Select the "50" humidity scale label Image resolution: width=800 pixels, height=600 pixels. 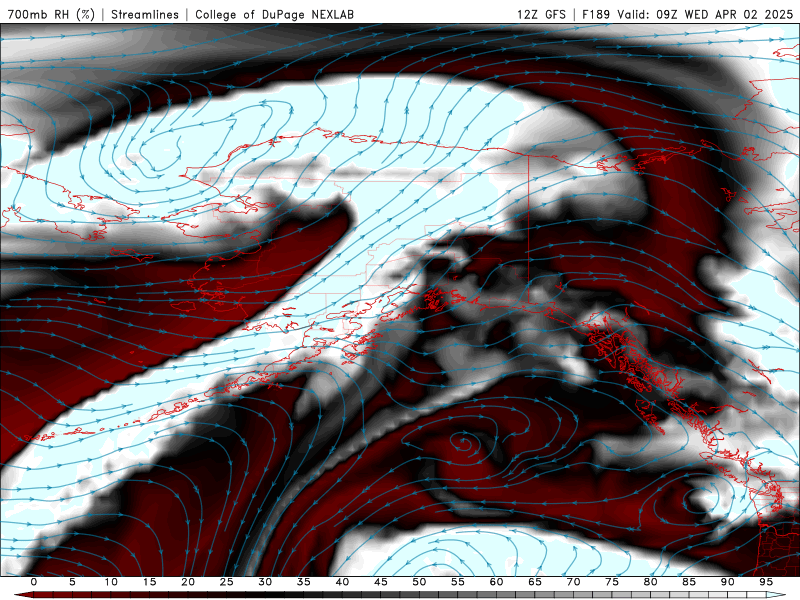[419, 582]
